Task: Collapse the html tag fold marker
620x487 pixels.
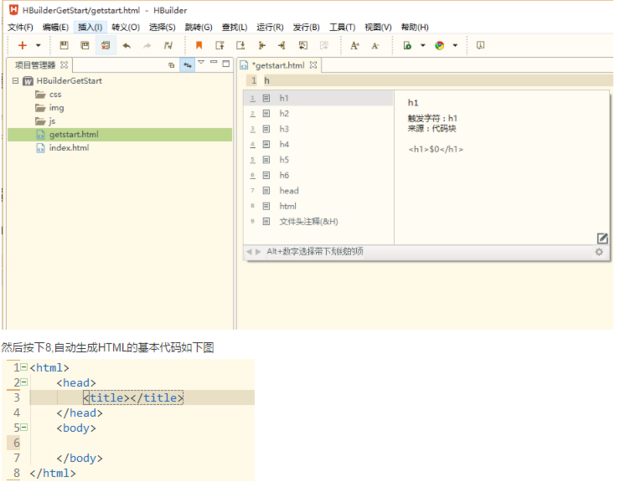Action: (x=23, y=368)
